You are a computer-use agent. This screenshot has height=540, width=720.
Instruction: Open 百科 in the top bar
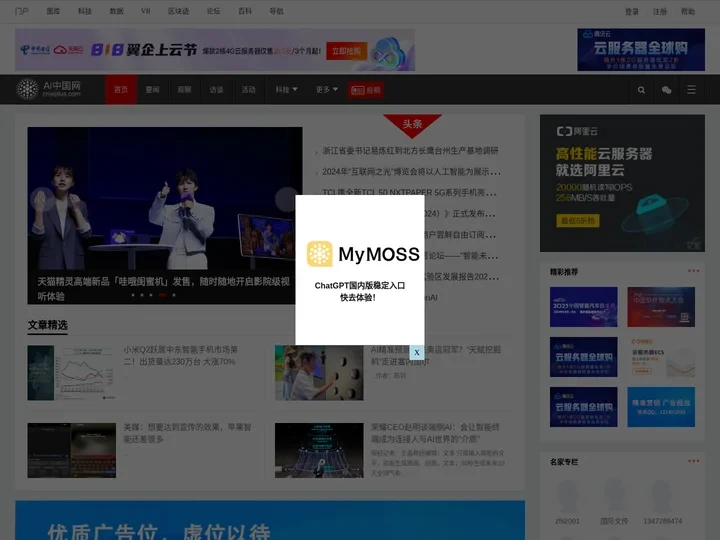pyautogui.click(x=245, y=11)
